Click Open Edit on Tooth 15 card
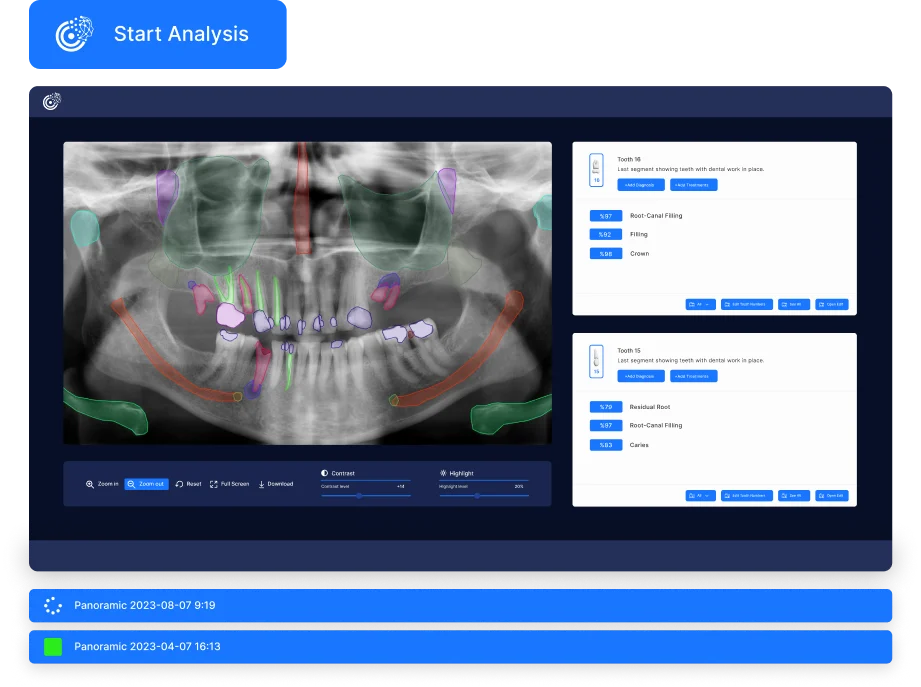The height and width of the screenshot is (687, 921). tap(832, 496)
